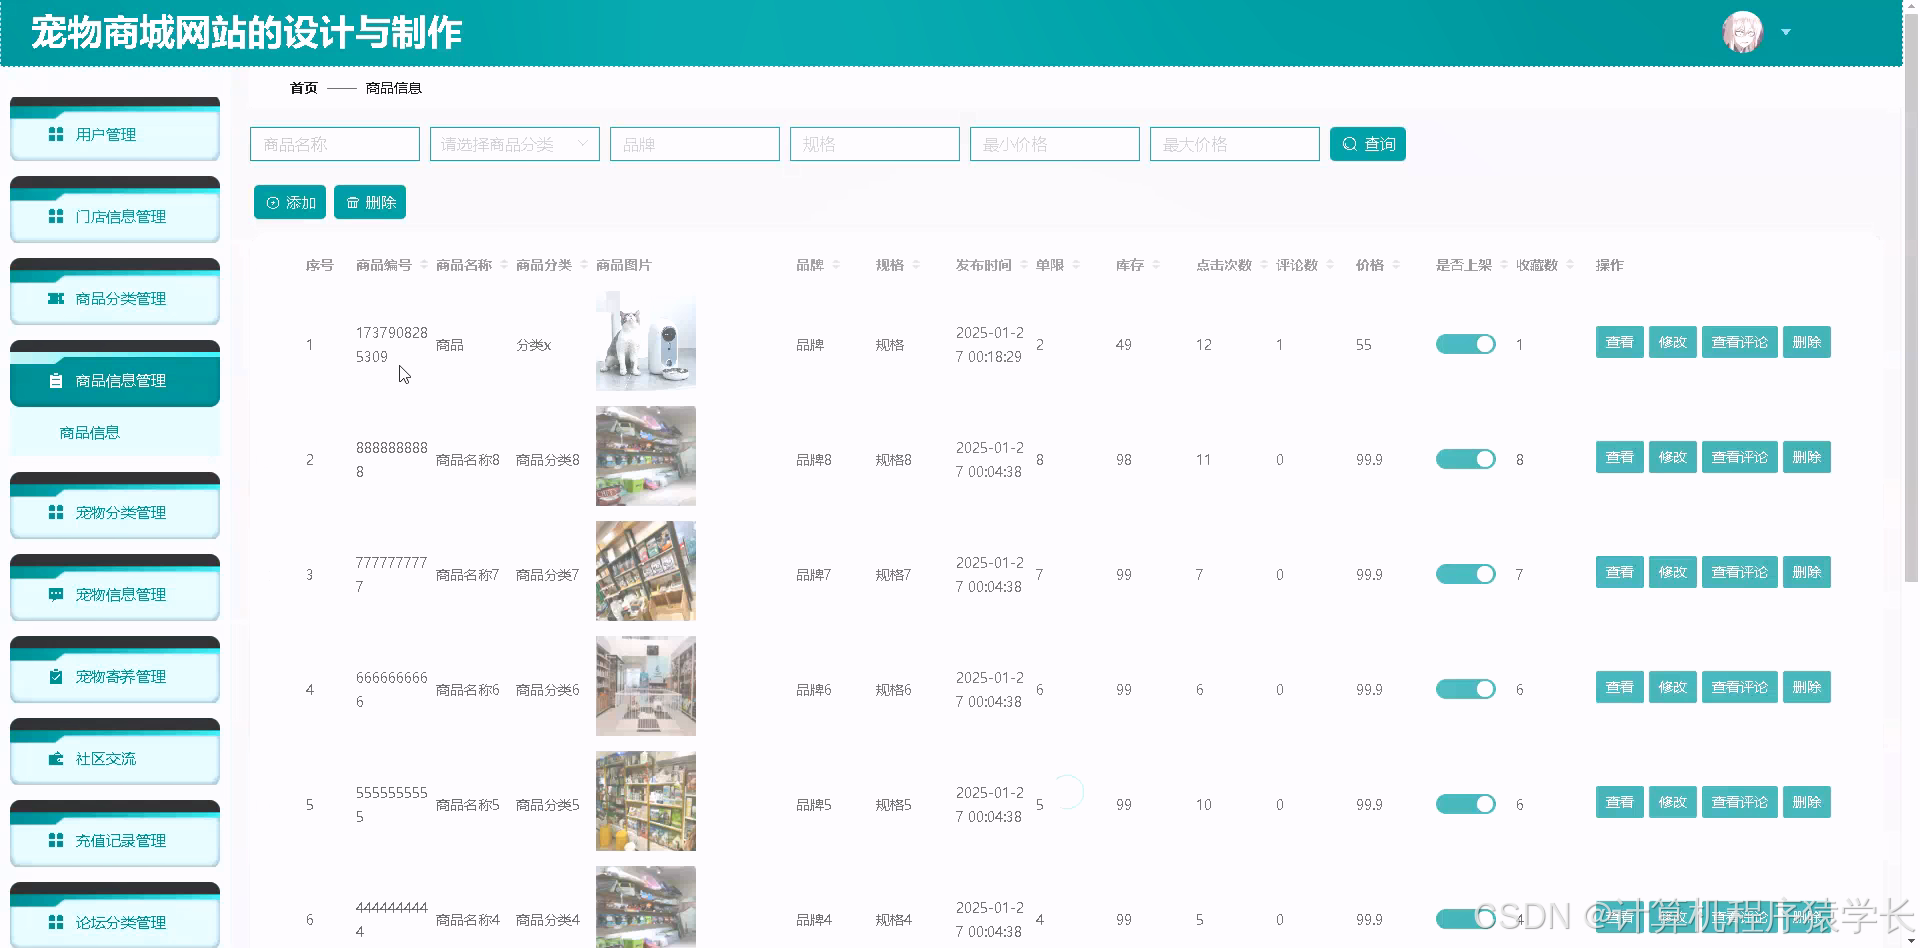Click 查看评论 button for 商品名称5
This screenshot has width=1920, height=948.
coord(1739,802)
